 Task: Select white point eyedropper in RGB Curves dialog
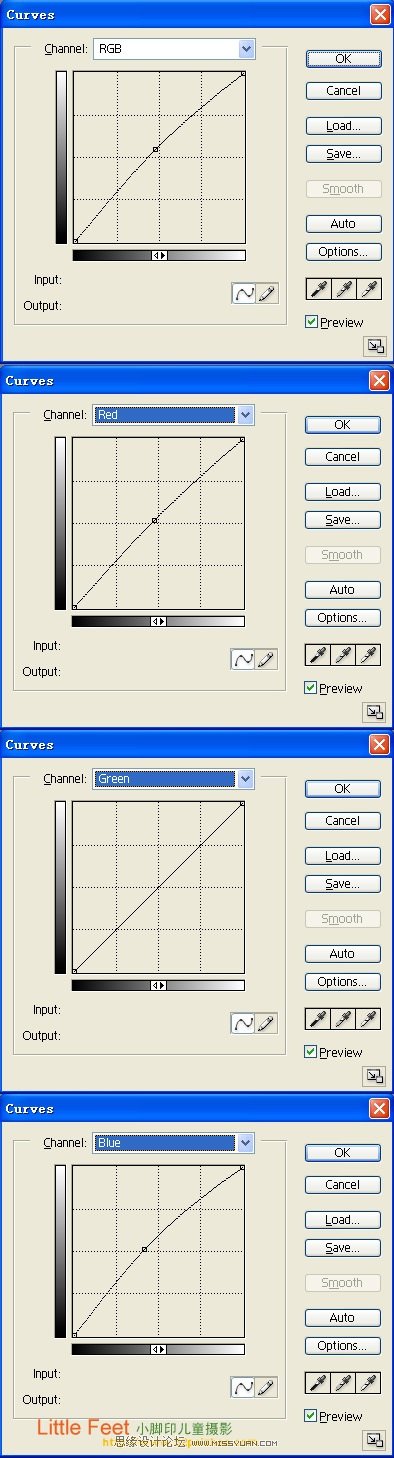369,290
